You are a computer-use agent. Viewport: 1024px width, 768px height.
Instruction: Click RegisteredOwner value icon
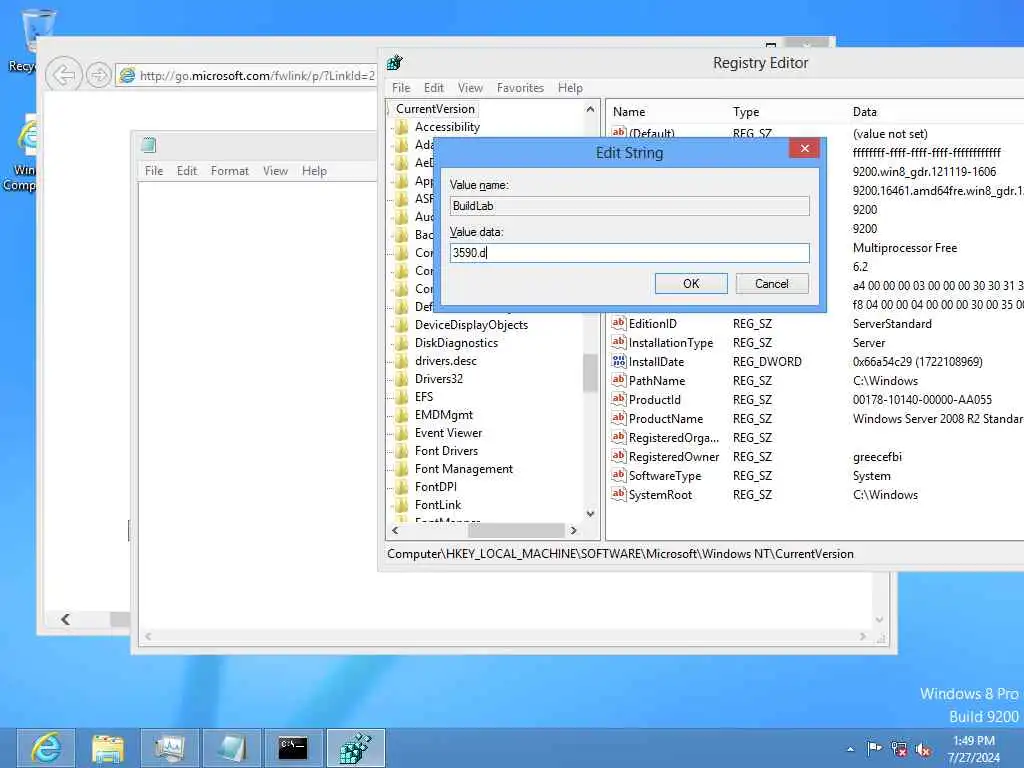pos(618,456)
